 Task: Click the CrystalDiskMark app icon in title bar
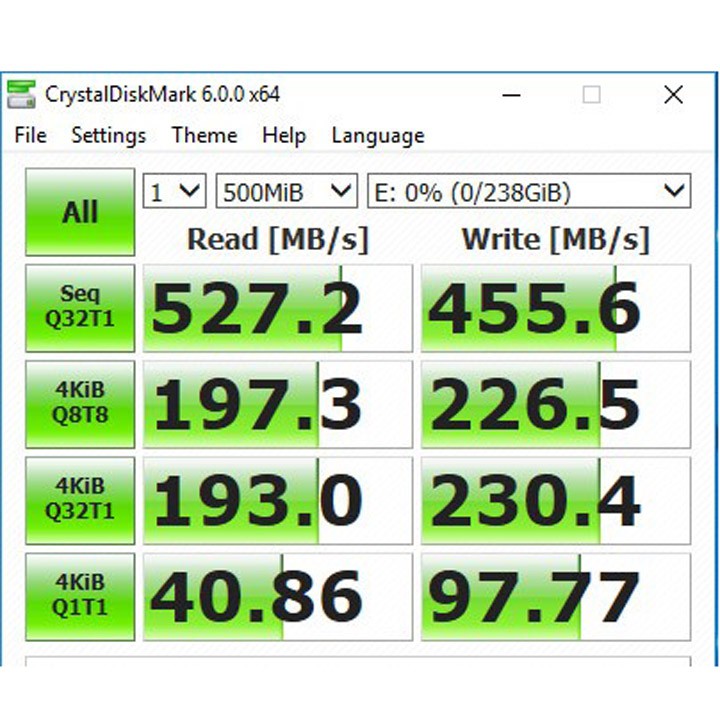[x=21, y=95]
